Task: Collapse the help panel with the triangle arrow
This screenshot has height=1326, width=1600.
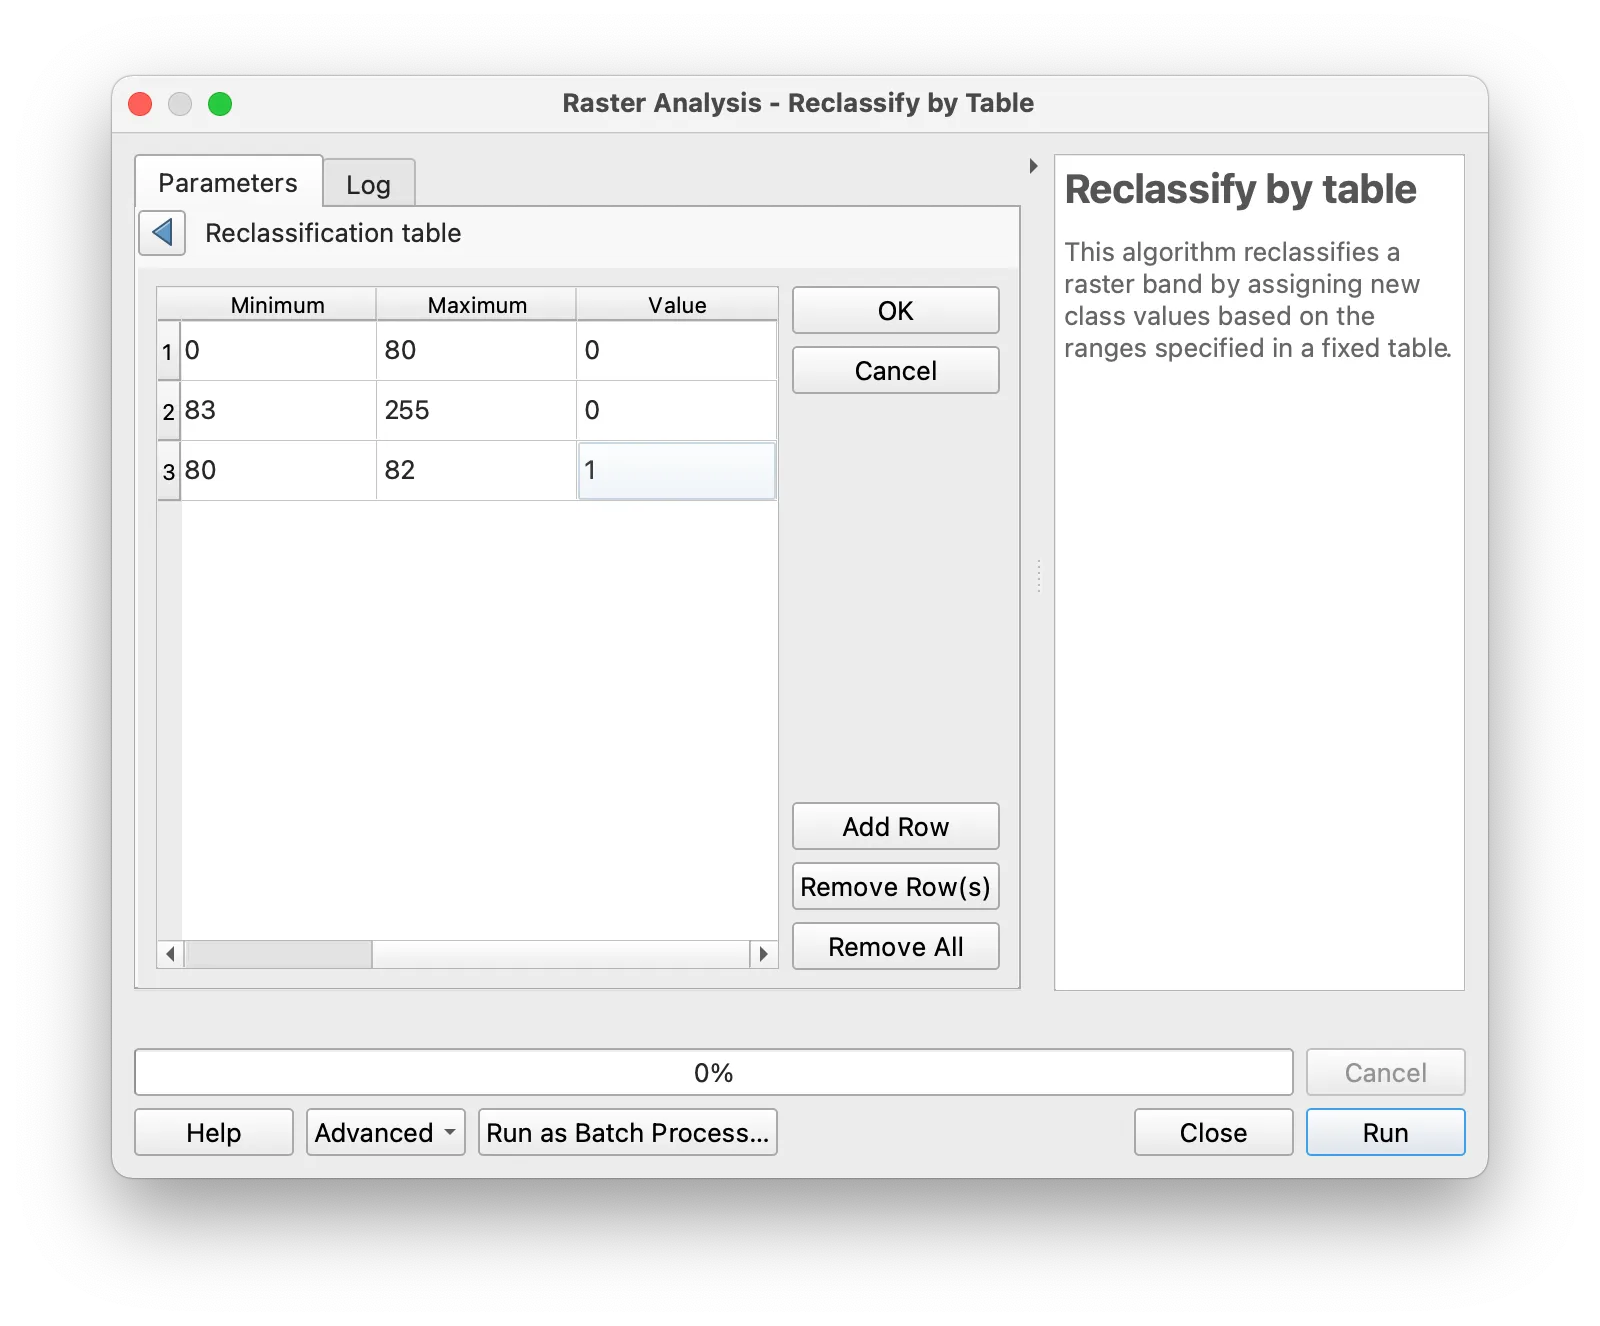Action: pos(1033,166)
